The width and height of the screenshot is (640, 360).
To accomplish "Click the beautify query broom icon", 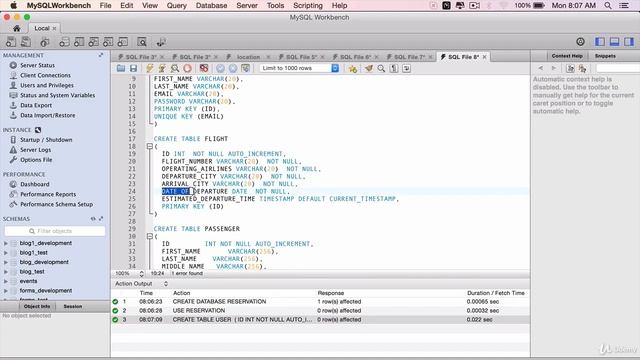I will pyautogui.click(x=369, y=68).
